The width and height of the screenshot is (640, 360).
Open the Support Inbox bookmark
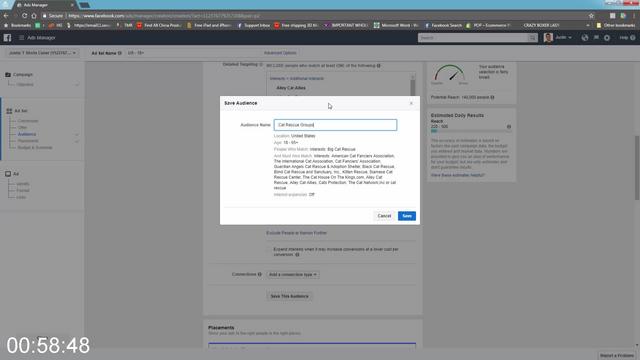click(254, 25)
